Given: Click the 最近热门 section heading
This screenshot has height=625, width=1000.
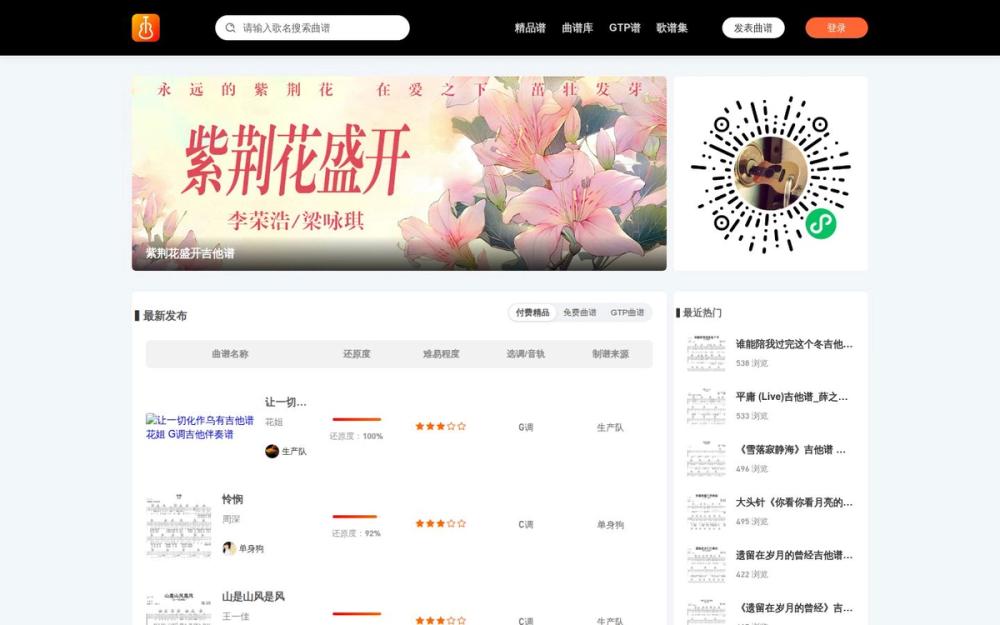Looking at the screenshot, I should (x=702, y=312).
